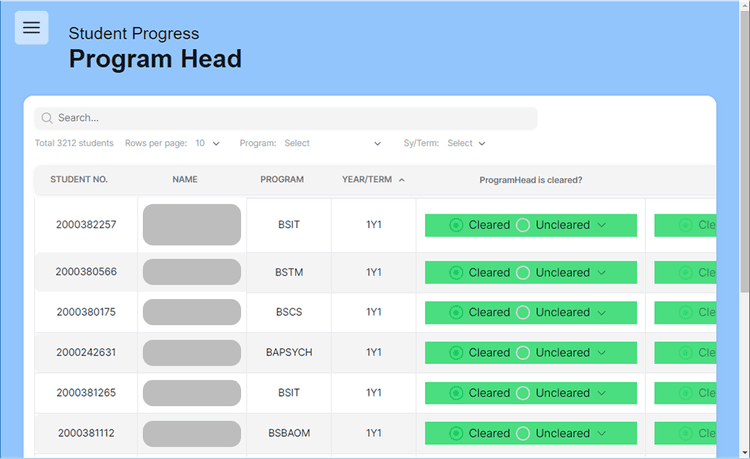Click the Program column header
Screen dimensions: 750x459
tap(282, 180)
